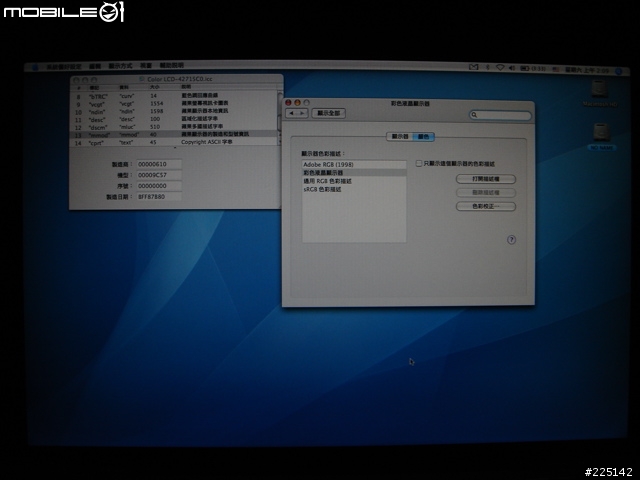Click the 大小 column header in ICC window
The image size is (640, 480).
click(154, 87)
